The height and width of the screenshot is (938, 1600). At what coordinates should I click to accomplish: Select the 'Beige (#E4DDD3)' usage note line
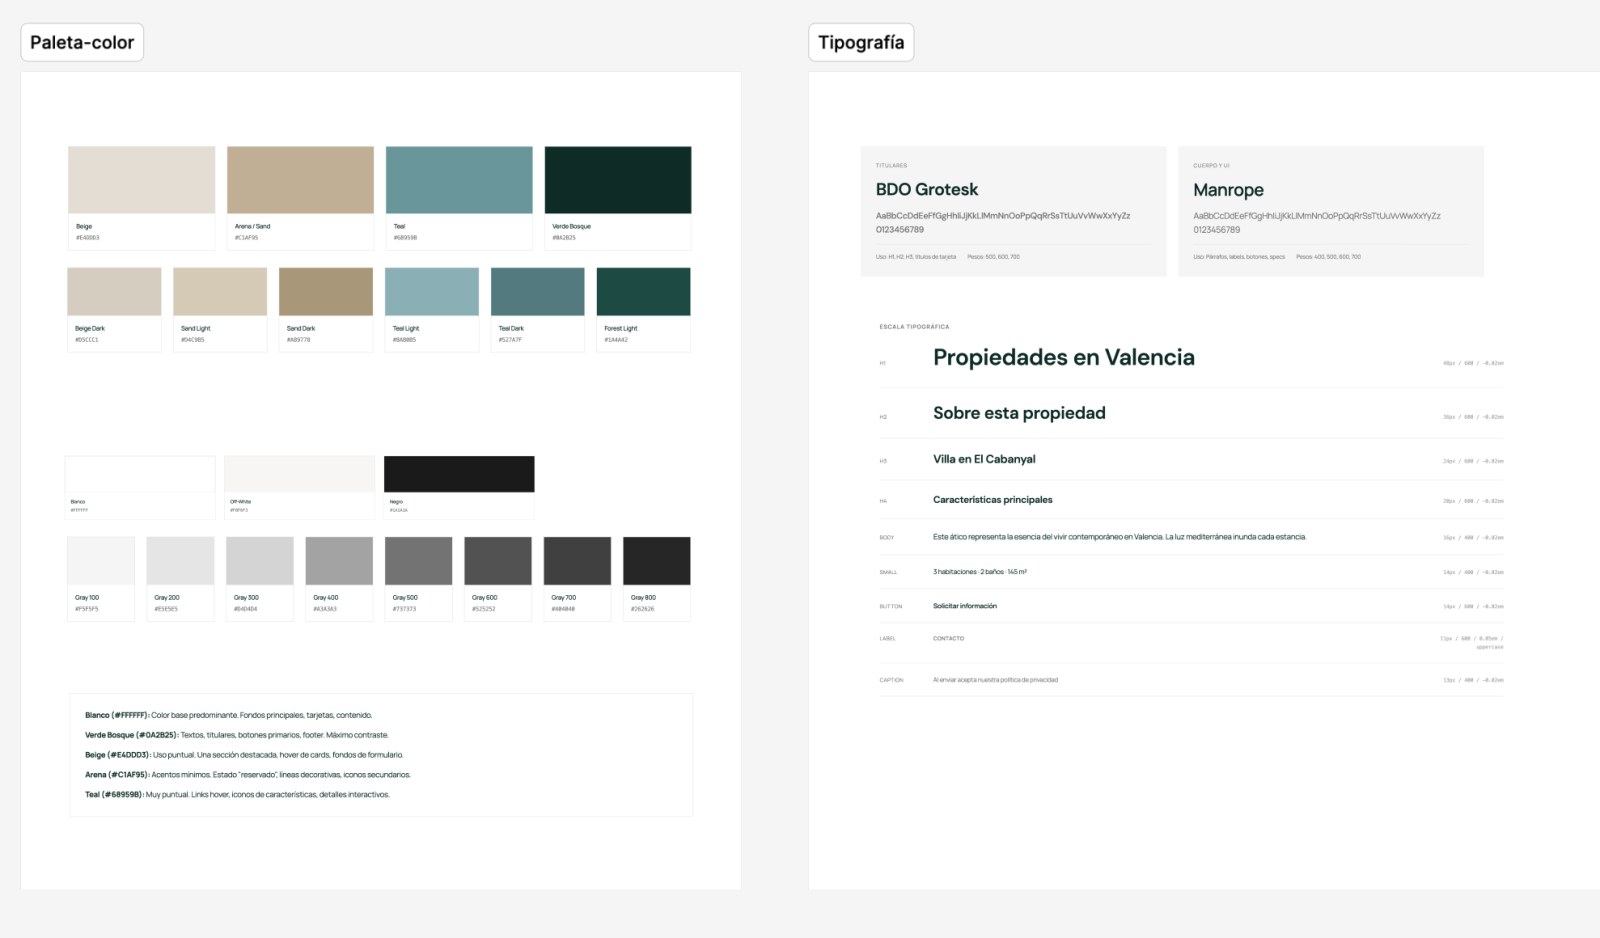[x=245, y=755]
